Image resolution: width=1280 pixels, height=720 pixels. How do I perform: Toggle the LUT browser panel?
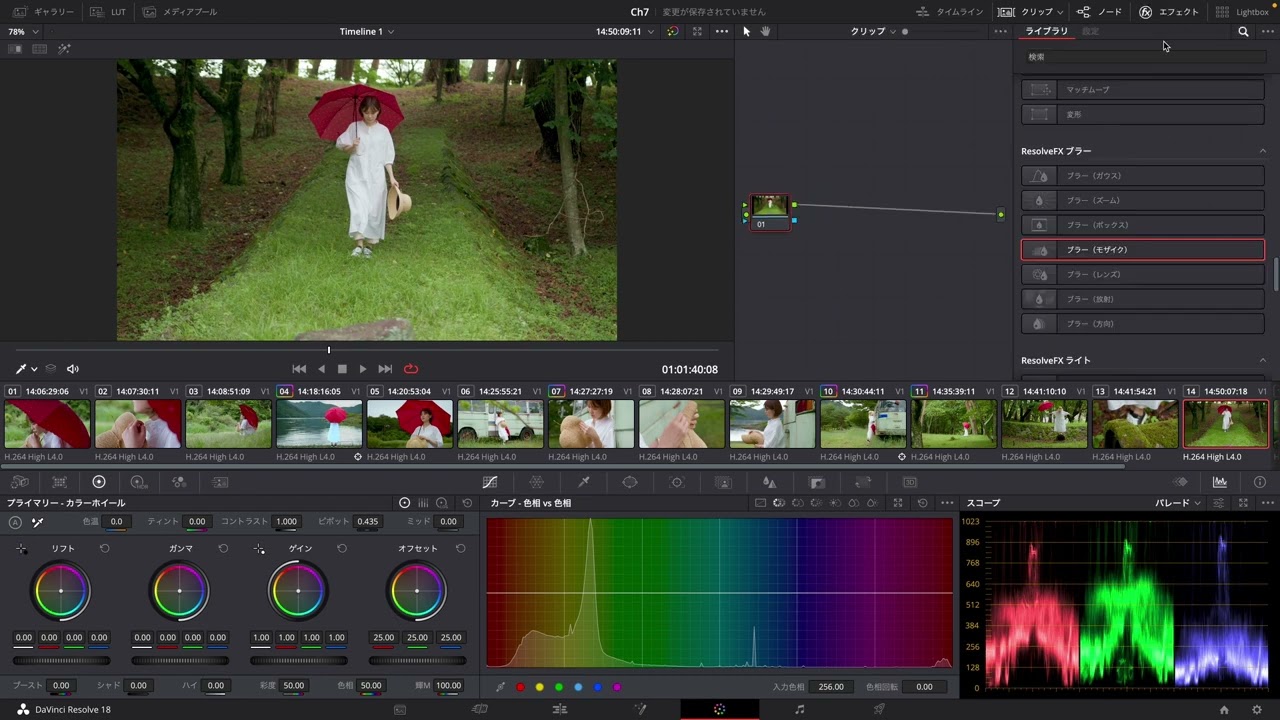coord(108,12)
